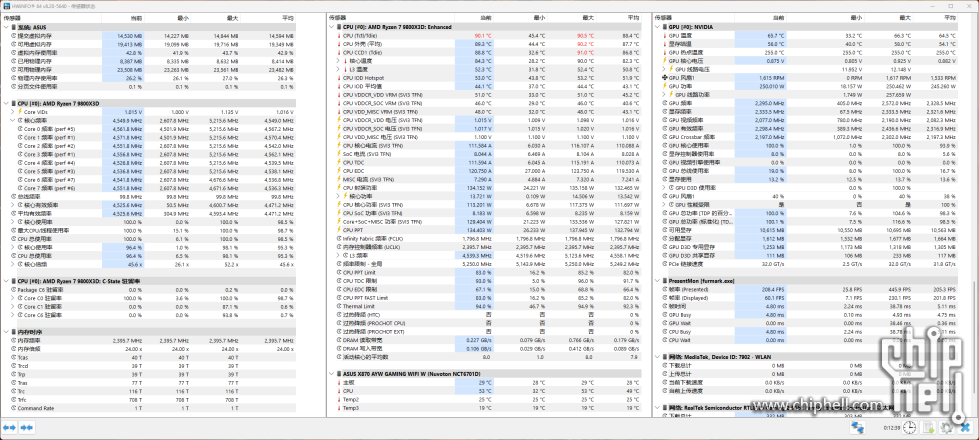Click chip icon of 系统: ASUS group
Screen dimensions: 979x440
12,27
